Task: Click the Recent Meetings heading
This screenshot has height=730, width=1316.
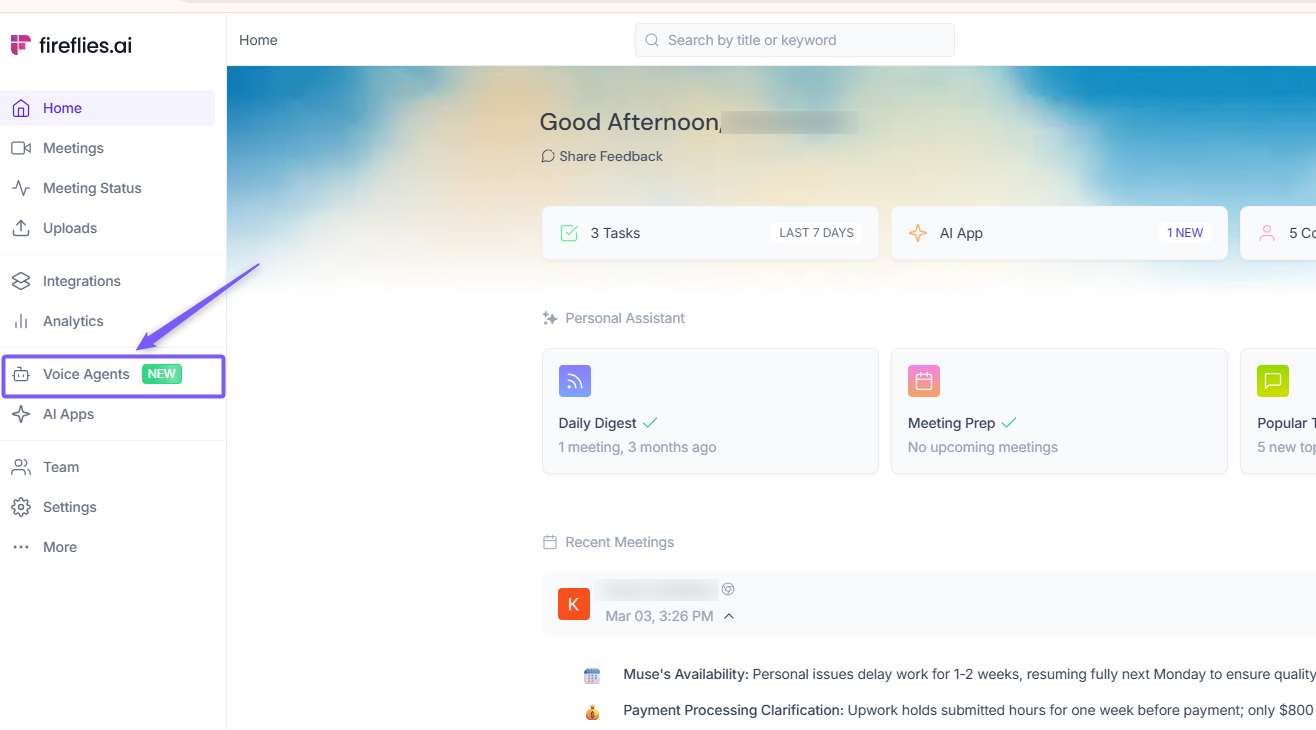Action: 620,542
